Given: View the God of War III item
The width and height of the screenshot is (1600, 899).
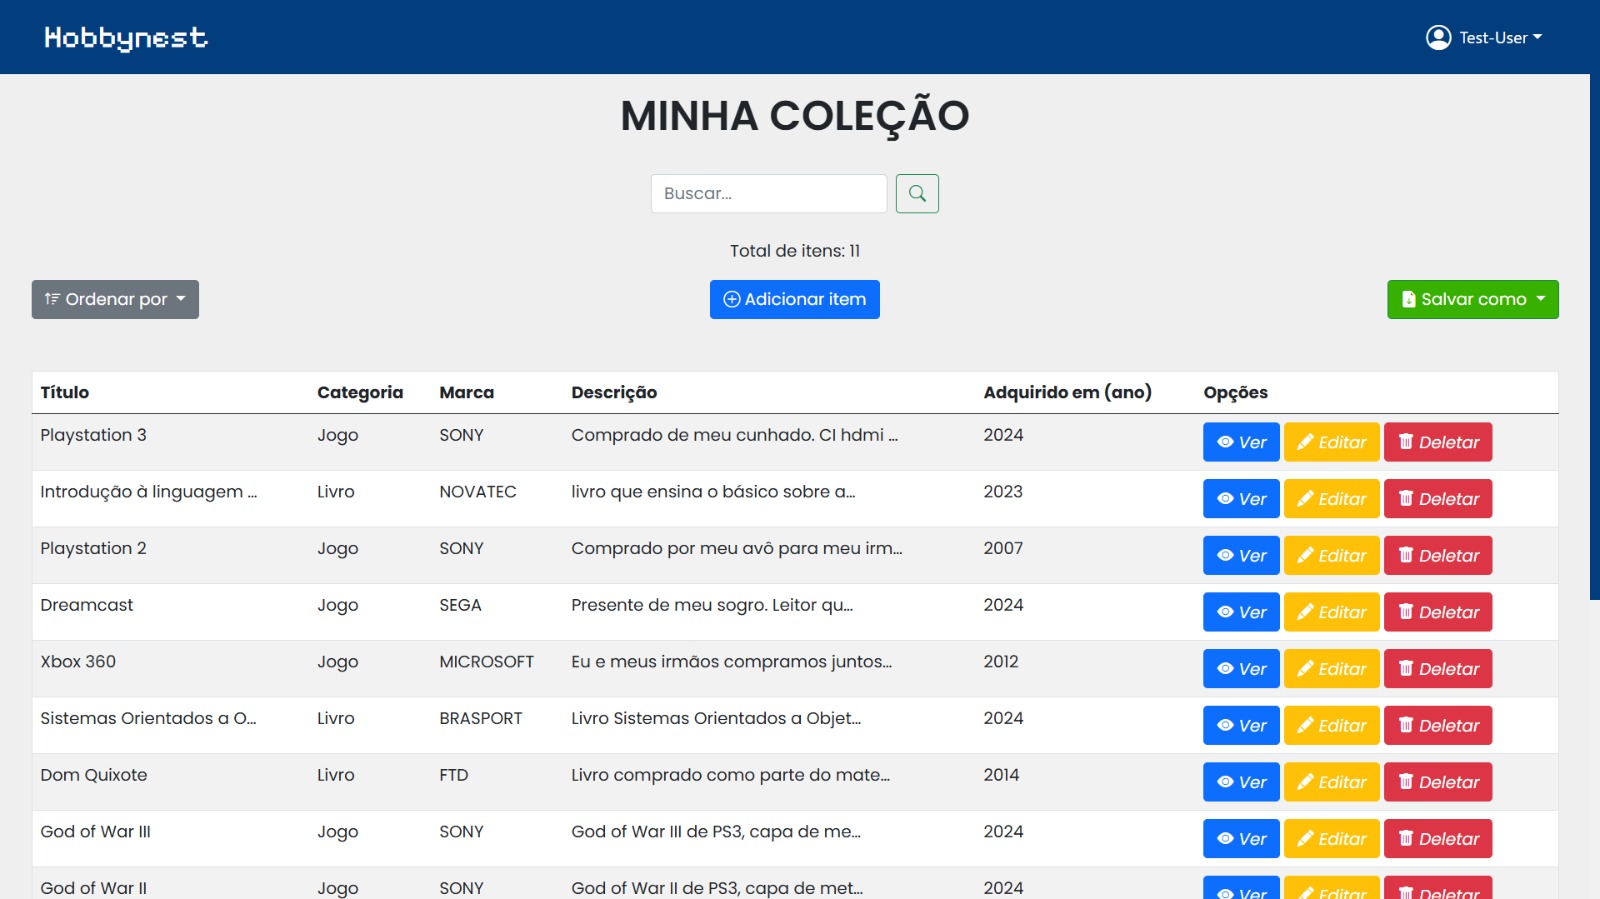Looking at the screenshot, I should pyautogui.click(x=1241, y=839).
